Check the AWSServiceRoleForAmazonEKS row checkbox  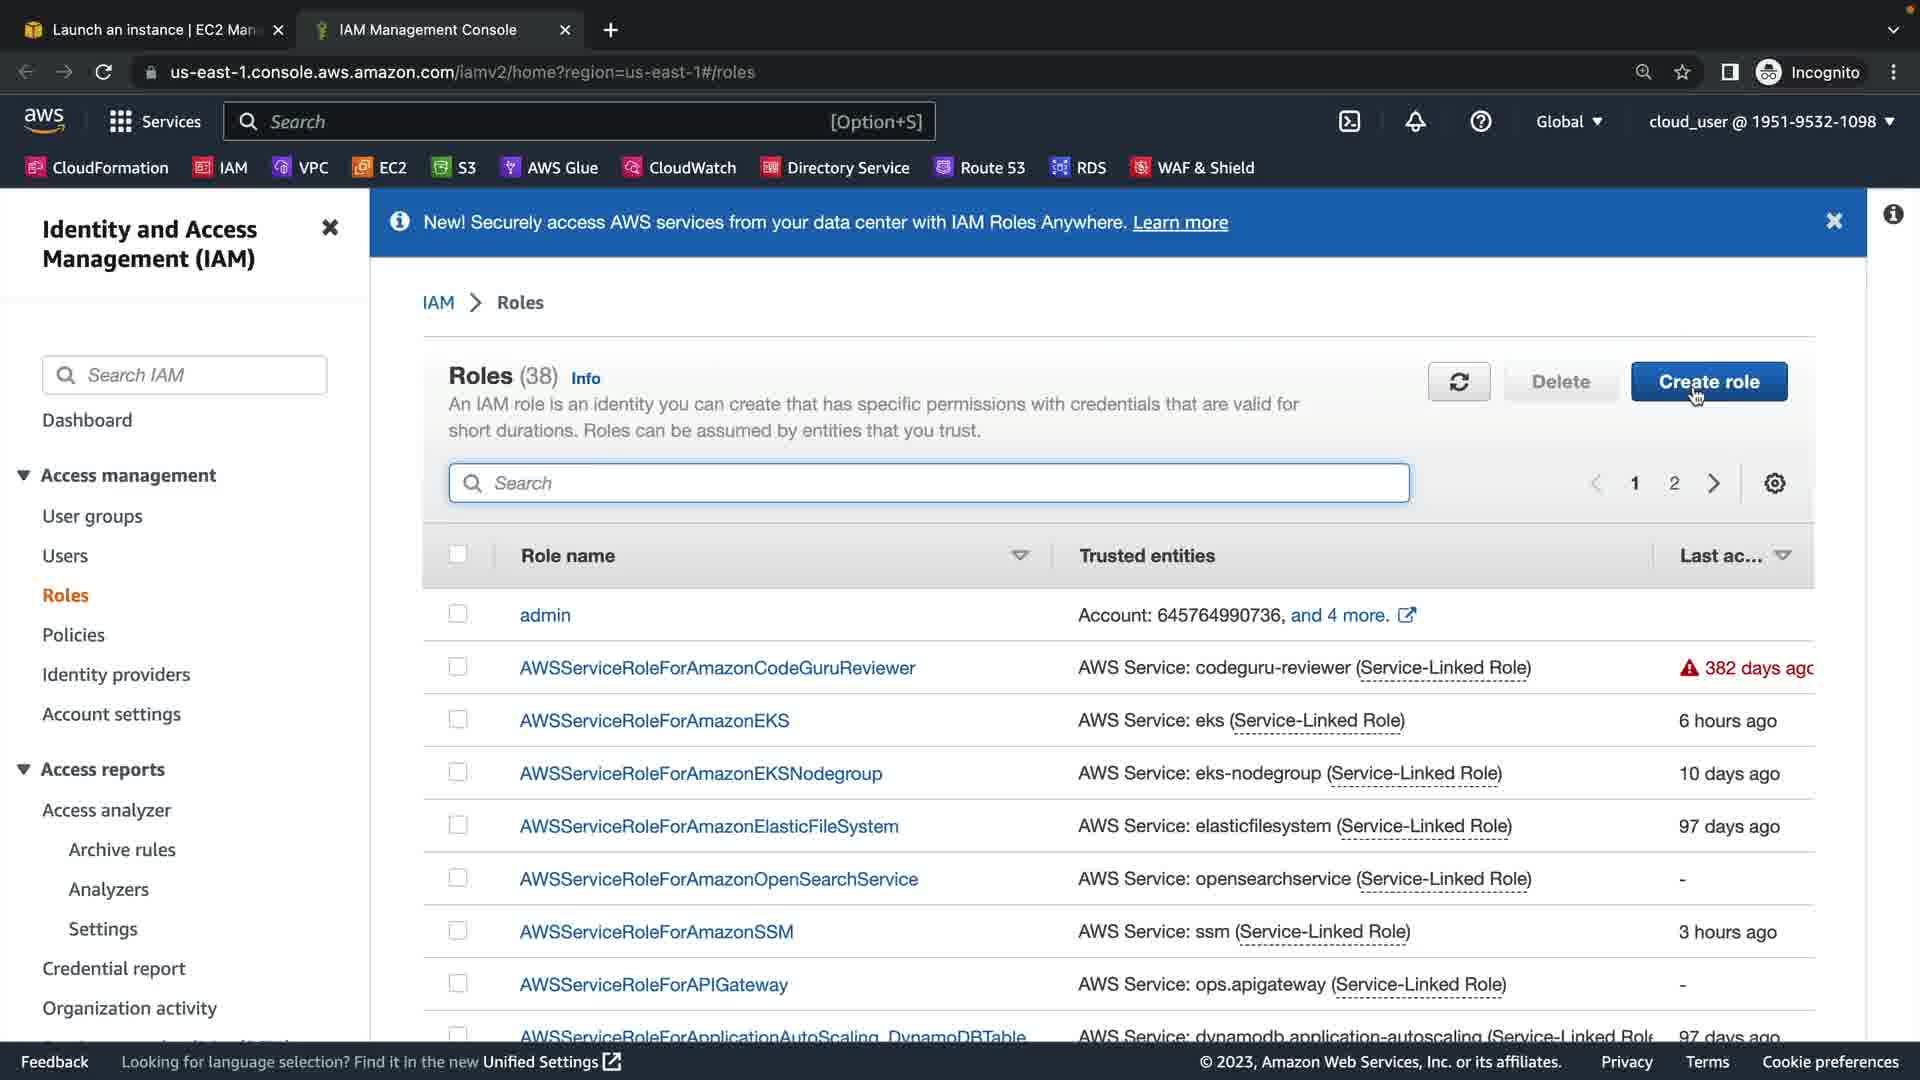tap(458, 720)
